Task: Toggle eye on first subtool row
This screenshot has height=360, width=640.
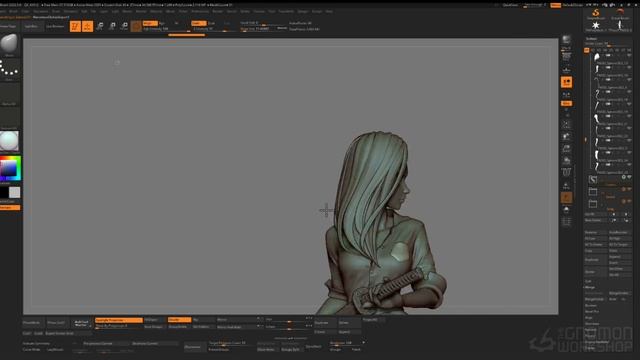Action: tap(630, 56)
